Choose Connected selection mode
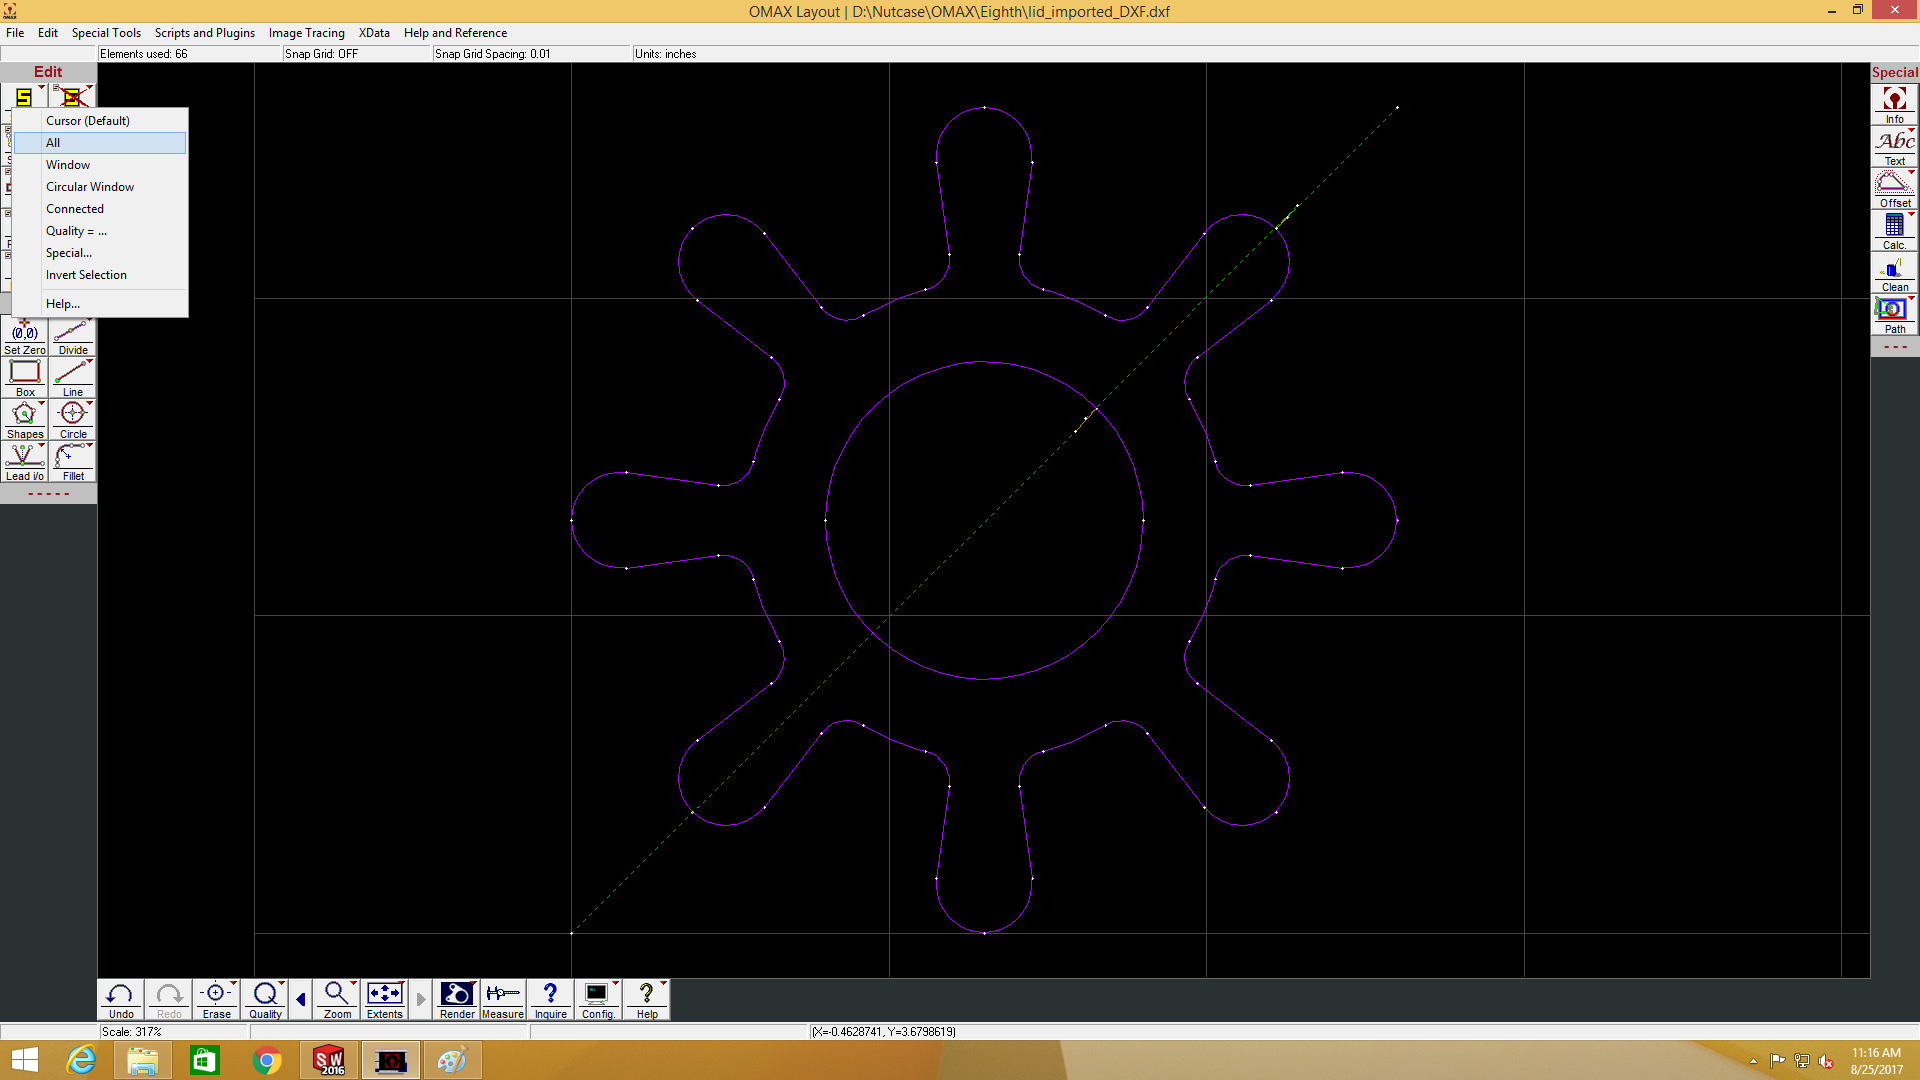The height and width of the screenshot is (1080, 1920). [x=75, y=209]
